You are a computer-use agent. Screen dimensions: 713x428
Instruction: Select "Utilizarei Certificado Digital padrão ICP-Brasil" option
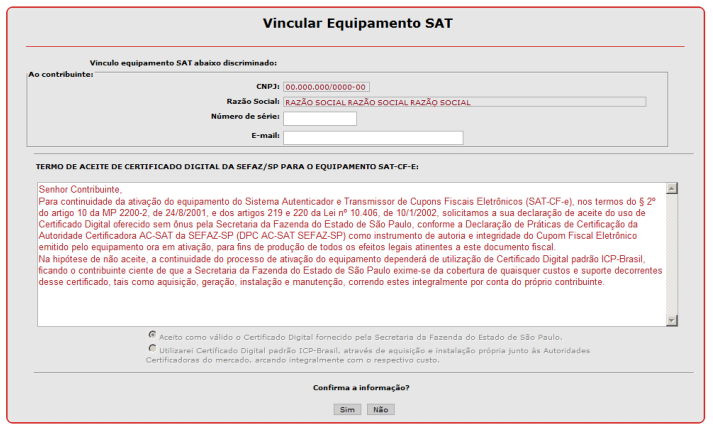152,348
